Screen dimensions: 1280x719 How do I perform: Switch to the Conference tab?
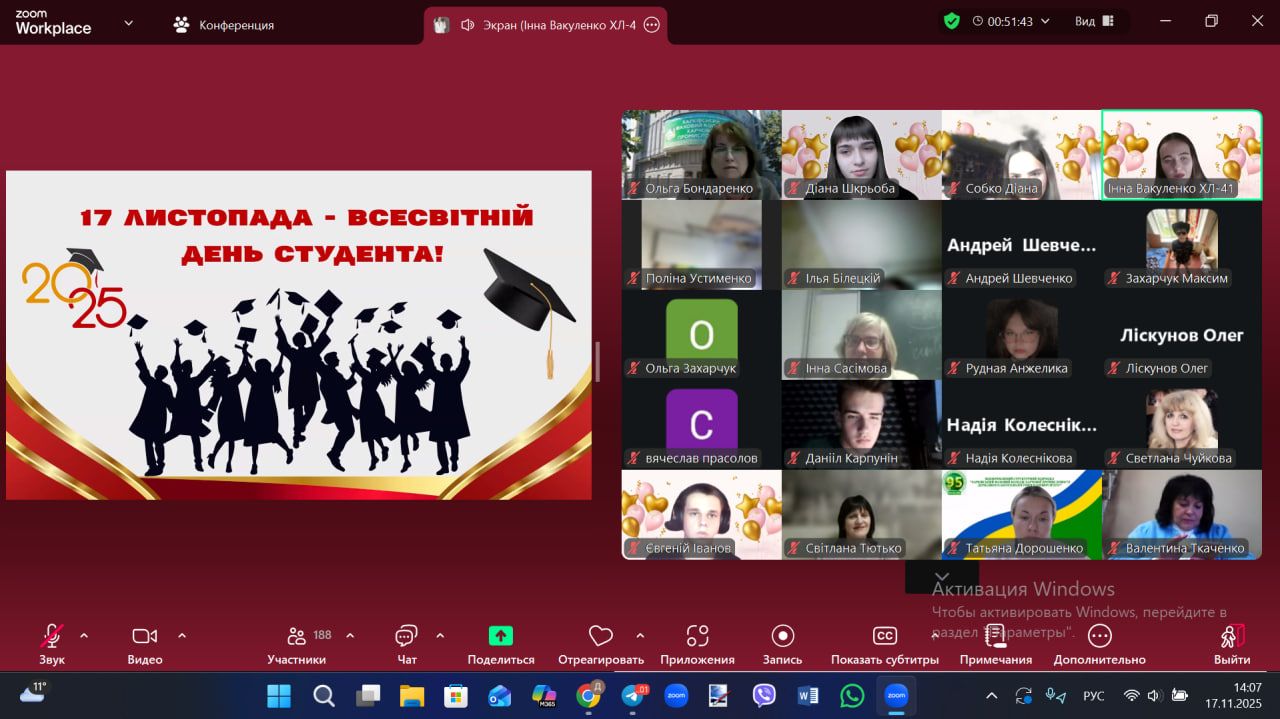[x=224, y=25]
